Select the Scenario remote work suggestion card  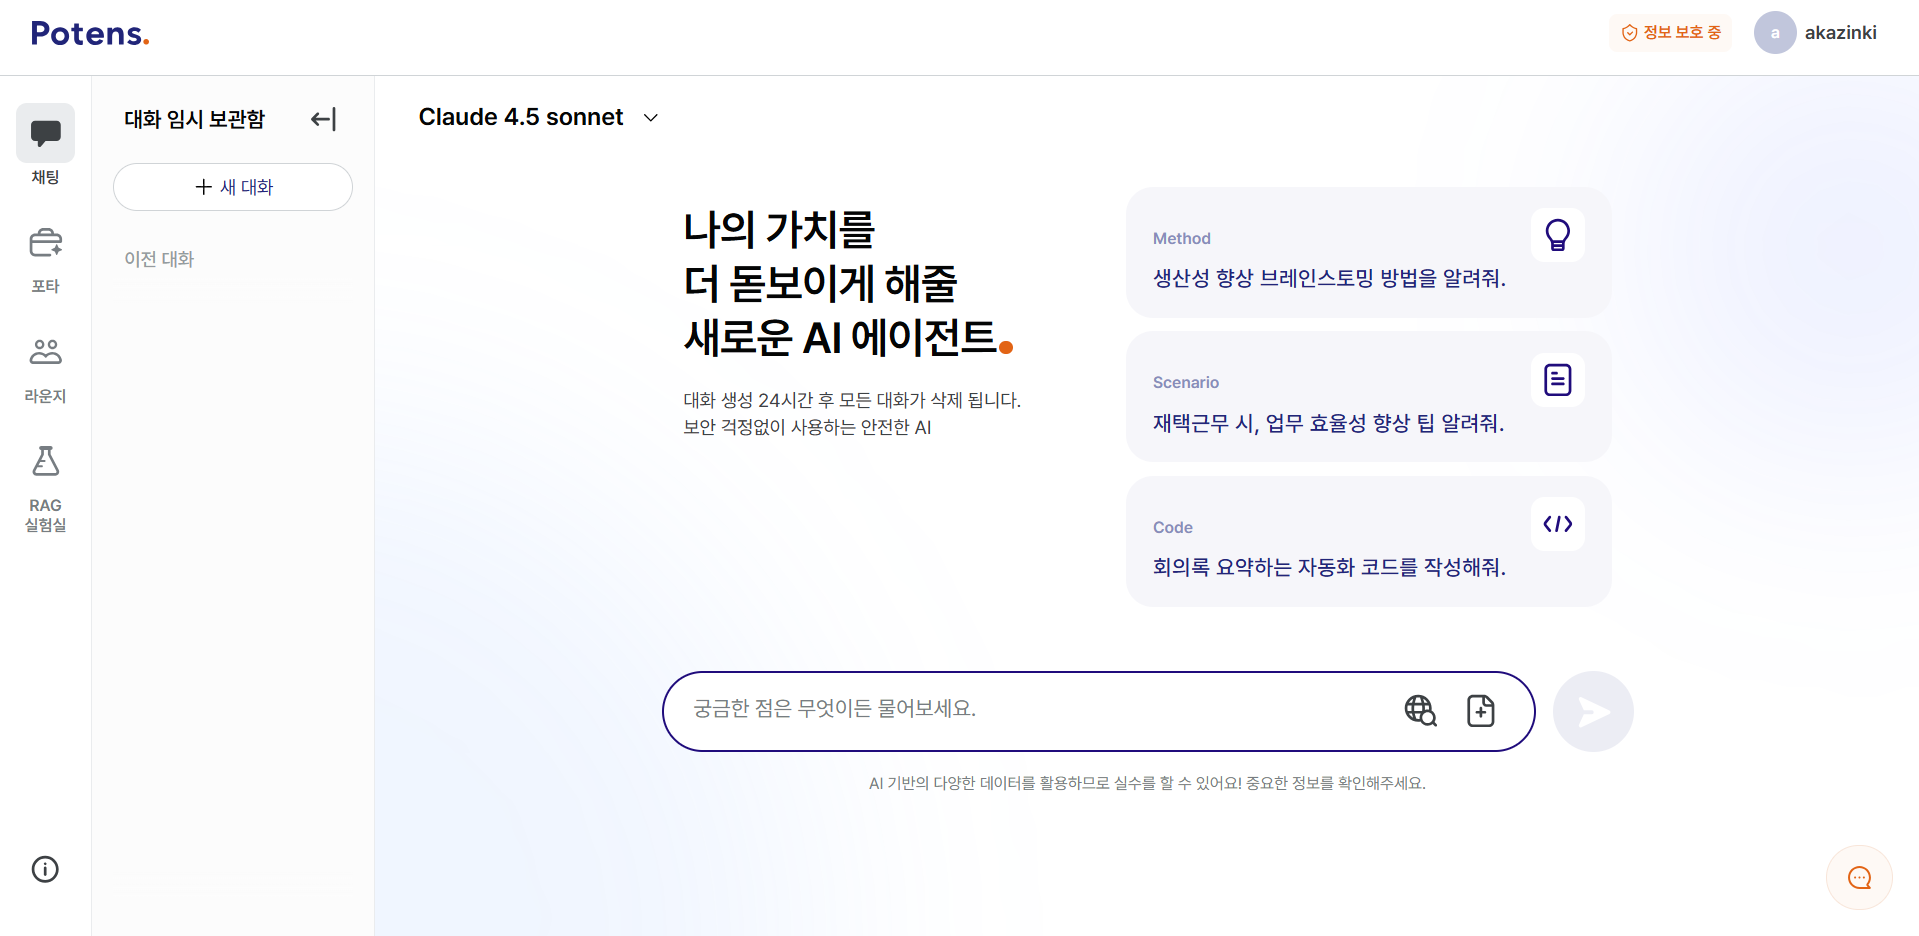tap(1367, 397)
